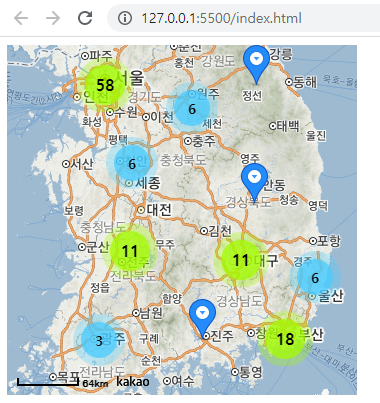Click the 동해 city label

click(x=305, y=82)
